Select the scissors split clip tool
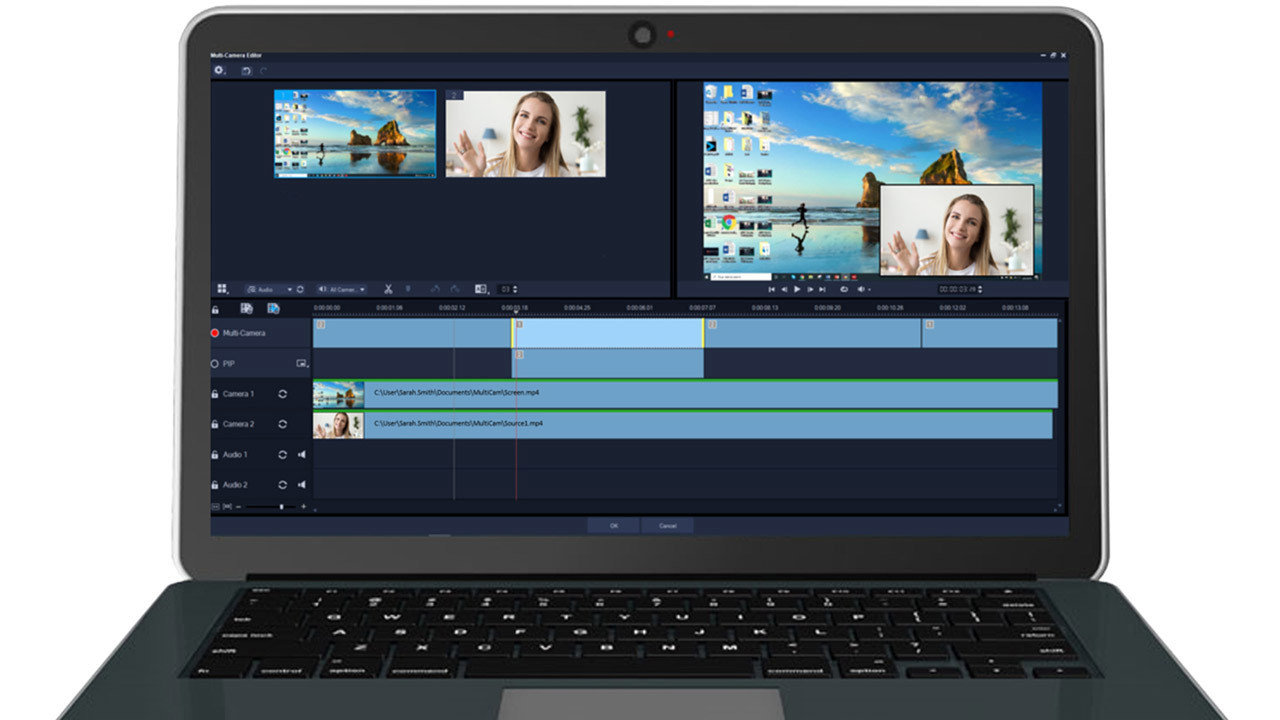 pyautogui.click(x=389, y=289)
